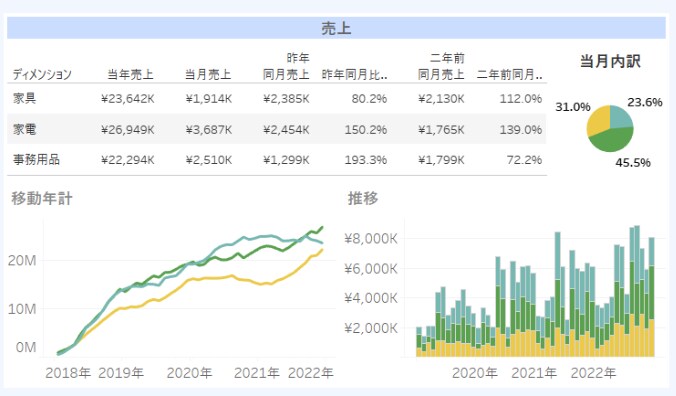This screenshot has height=396, width=676.
Task: Click the 2020年 label under 推移 chart
Action: (x=475, y=373)
